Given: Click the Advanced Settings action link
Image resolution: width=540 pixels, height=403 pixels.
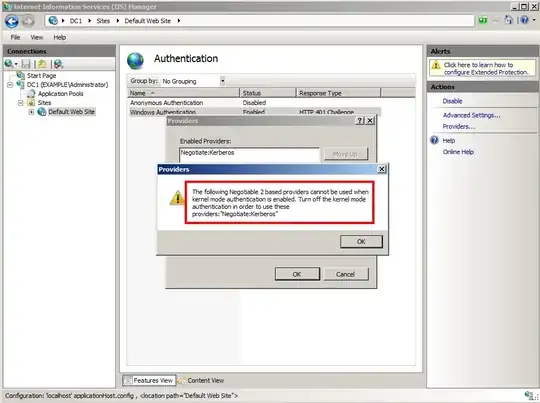Looking at the screenshot, I should tap(471, 115).
